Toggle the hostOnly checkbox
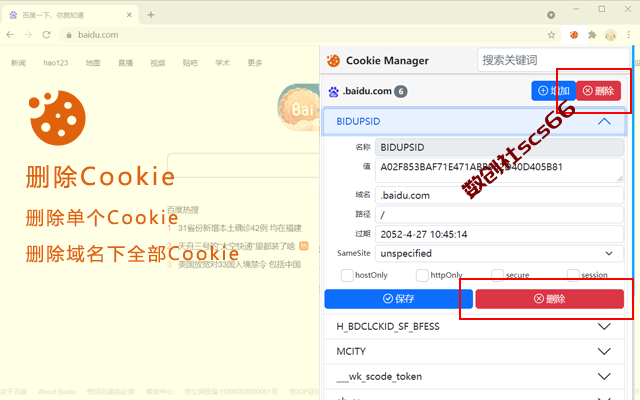Screen dimensions: 640x400 (347, 276)
